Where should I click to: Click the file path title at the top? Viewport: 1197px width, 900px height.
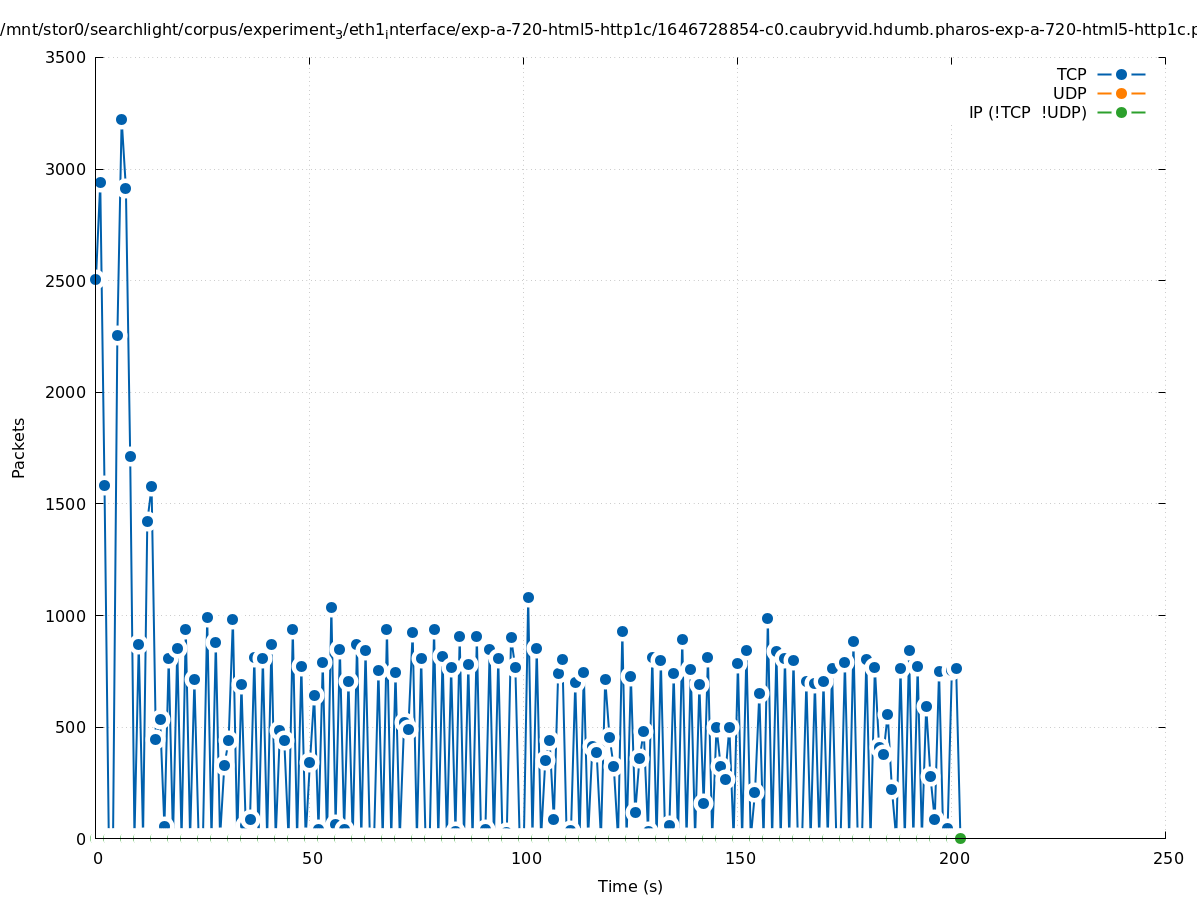pos(598,30)
